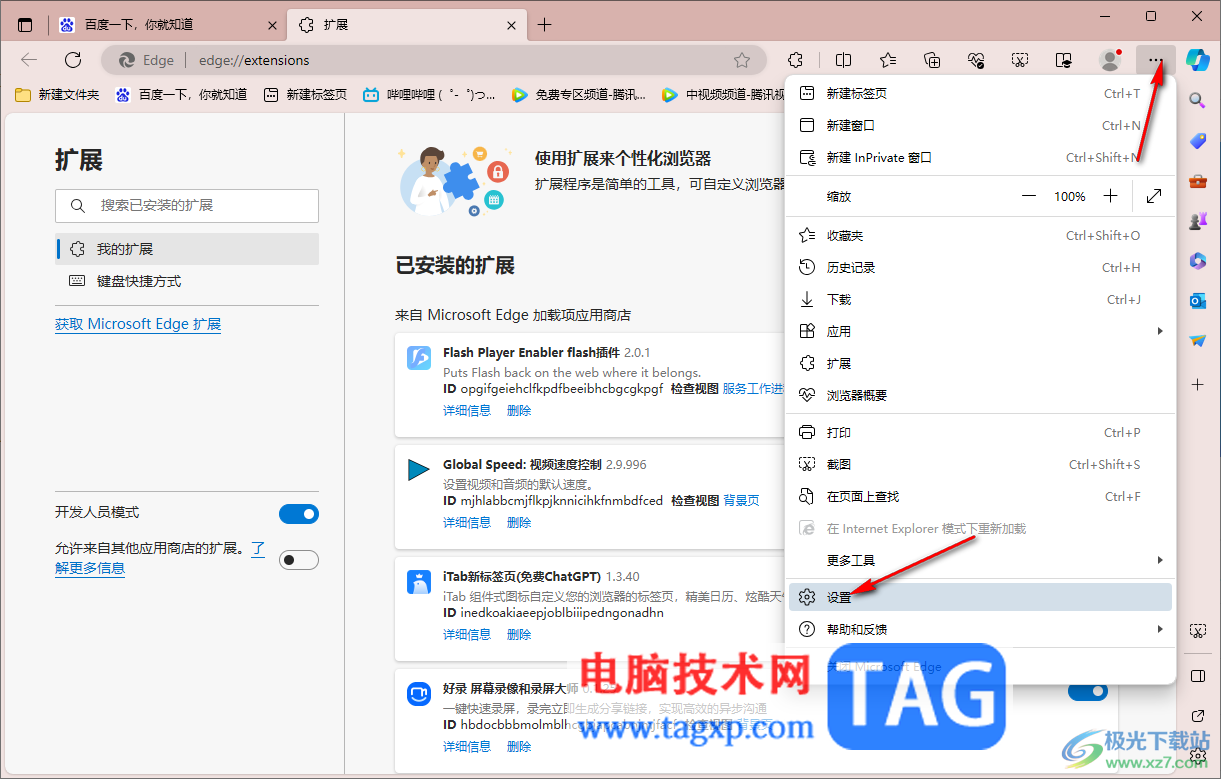Open the Learning toolkit toolbar icon
Screen dimensions: 1221x779
[x=1065, y=60]
